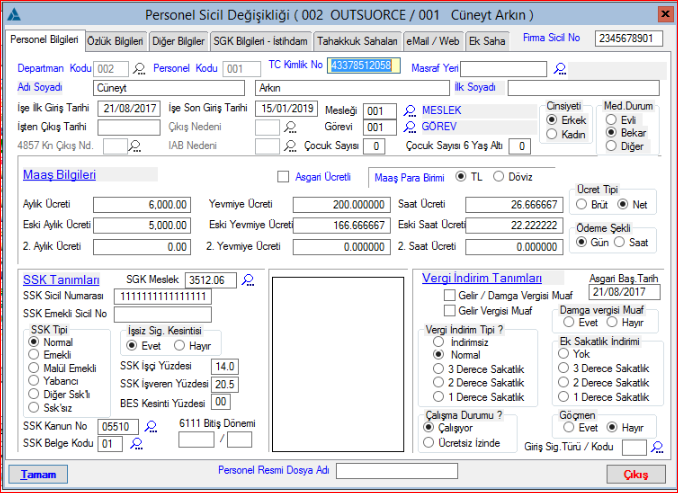Image resolution: width=678 pixels, height=493 pixels.
Task: Open the SSK Belge Kodu lookup
Action: point(137,443)
